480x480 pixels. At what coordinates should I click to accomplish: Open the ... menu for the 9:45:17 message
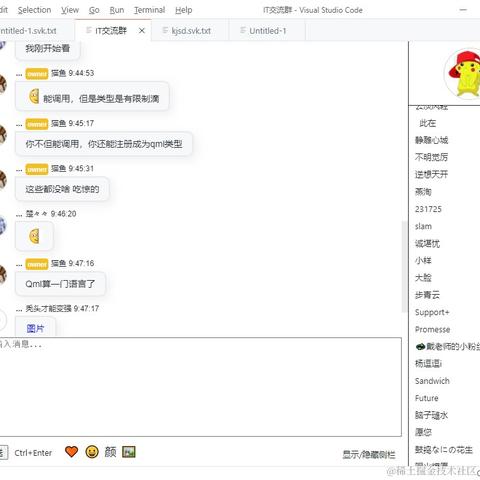19,125
